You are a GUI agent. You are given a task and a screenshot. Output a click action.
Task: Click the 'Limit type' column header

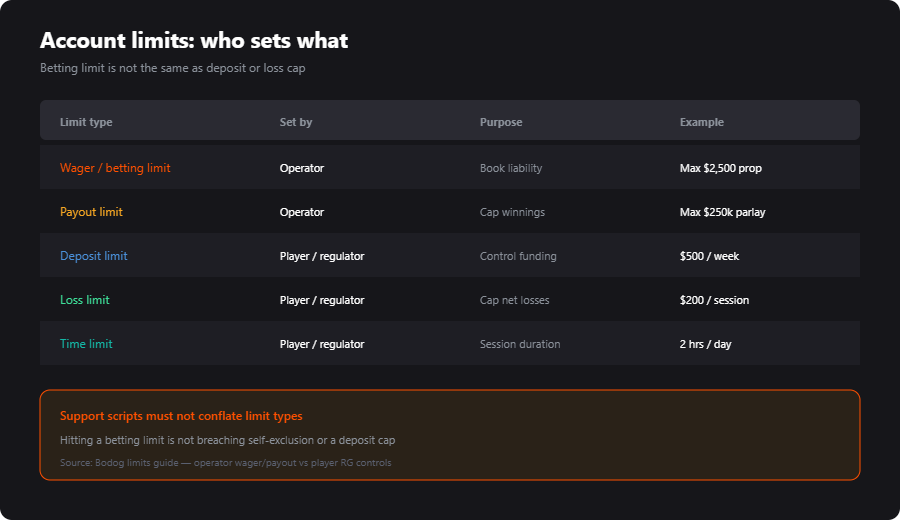[86, 122]
